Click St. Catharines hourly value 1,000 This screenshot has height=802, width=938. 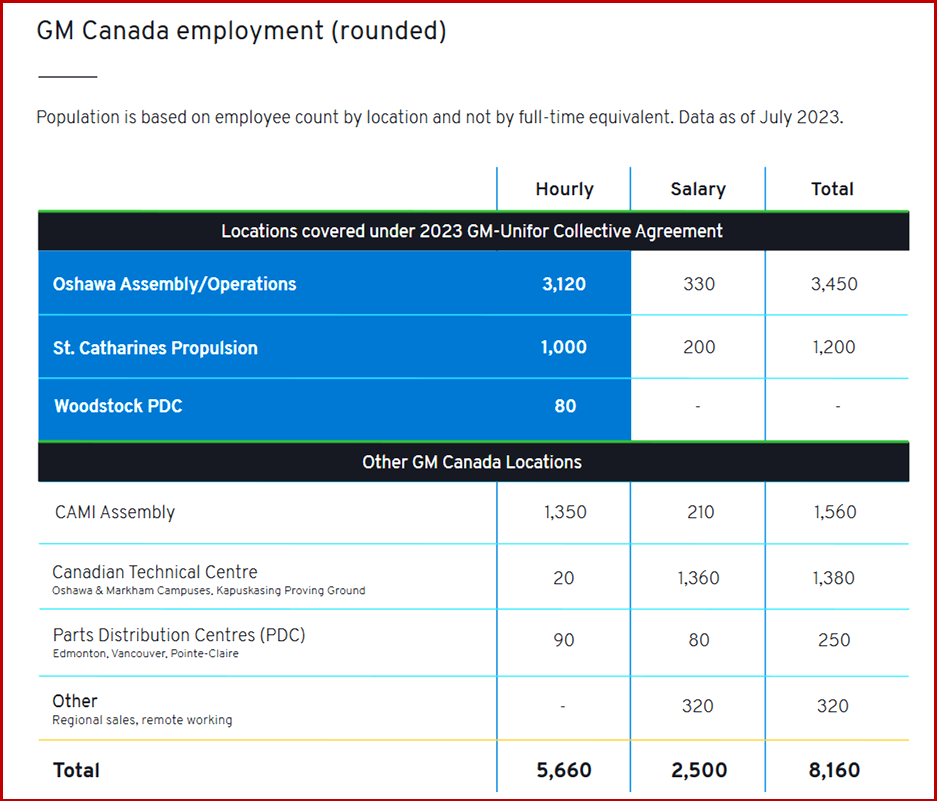(564, 348)
